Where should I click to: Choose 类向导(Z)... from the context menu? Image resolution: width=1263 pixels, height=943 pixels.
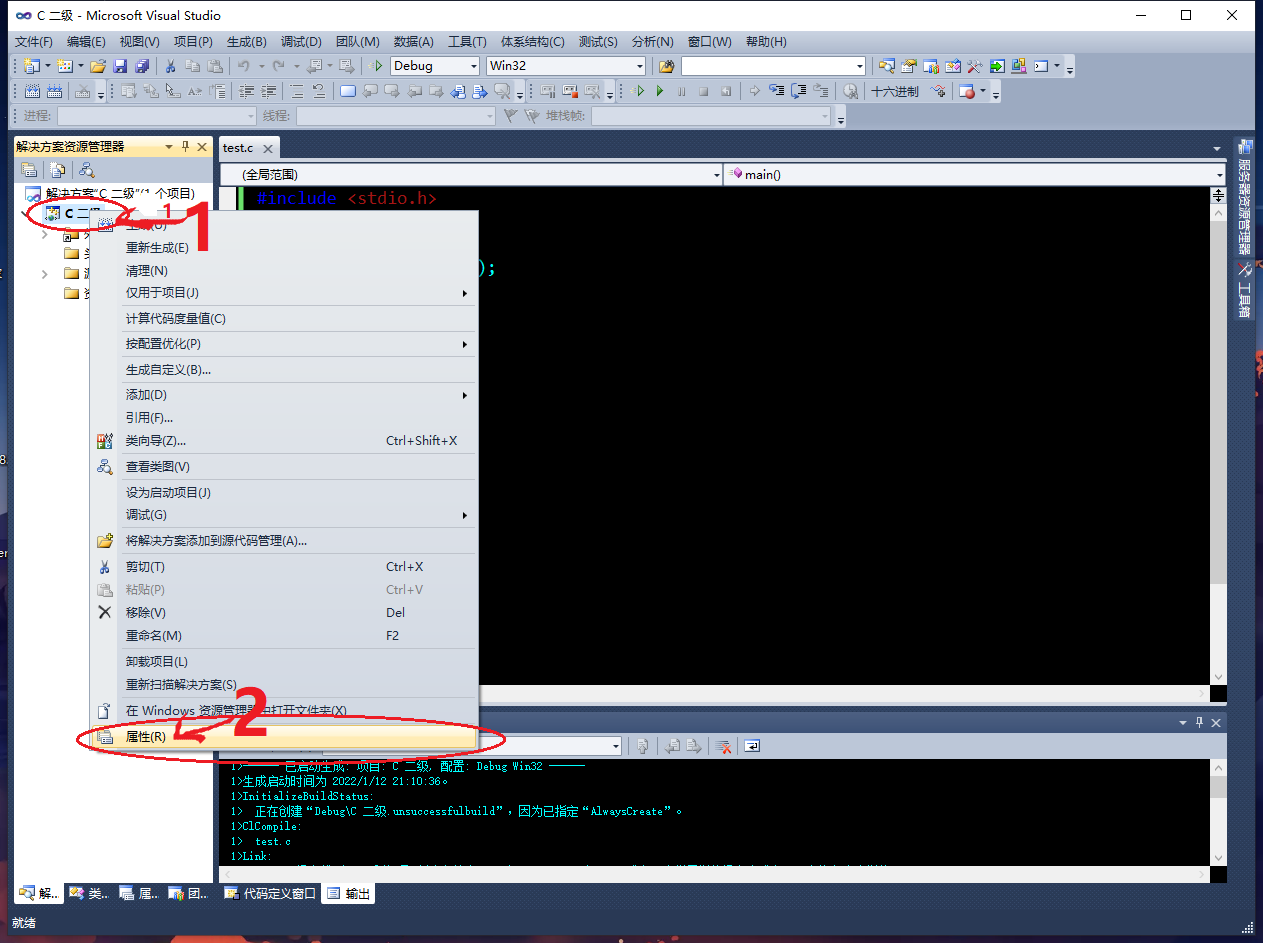click(x=284, y=441)
